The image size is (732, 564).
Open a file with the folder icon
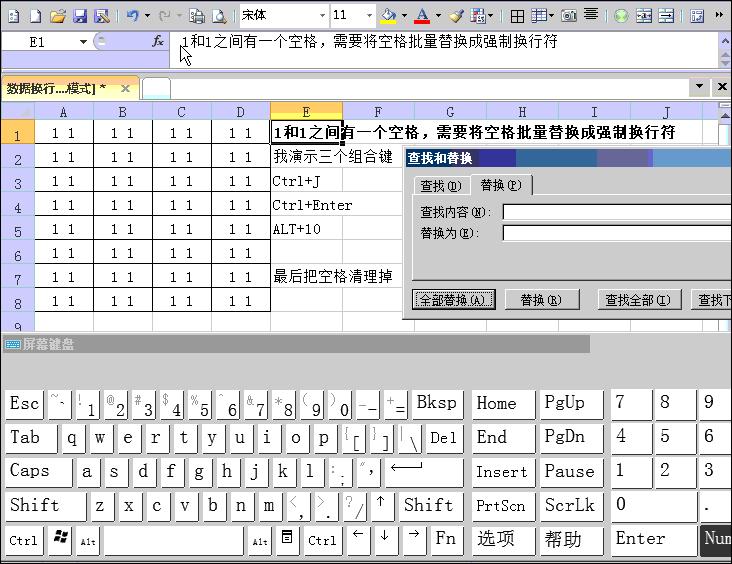click(58, 16)
